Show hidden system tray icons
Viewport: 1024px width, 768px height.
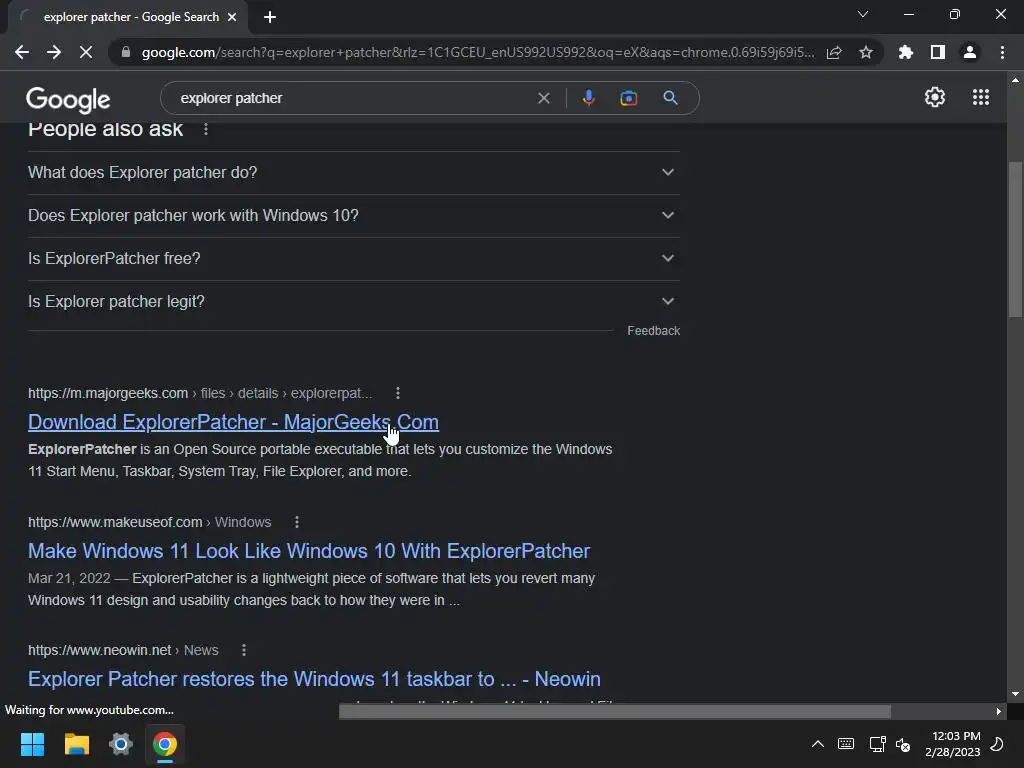(x=817, y=744)
